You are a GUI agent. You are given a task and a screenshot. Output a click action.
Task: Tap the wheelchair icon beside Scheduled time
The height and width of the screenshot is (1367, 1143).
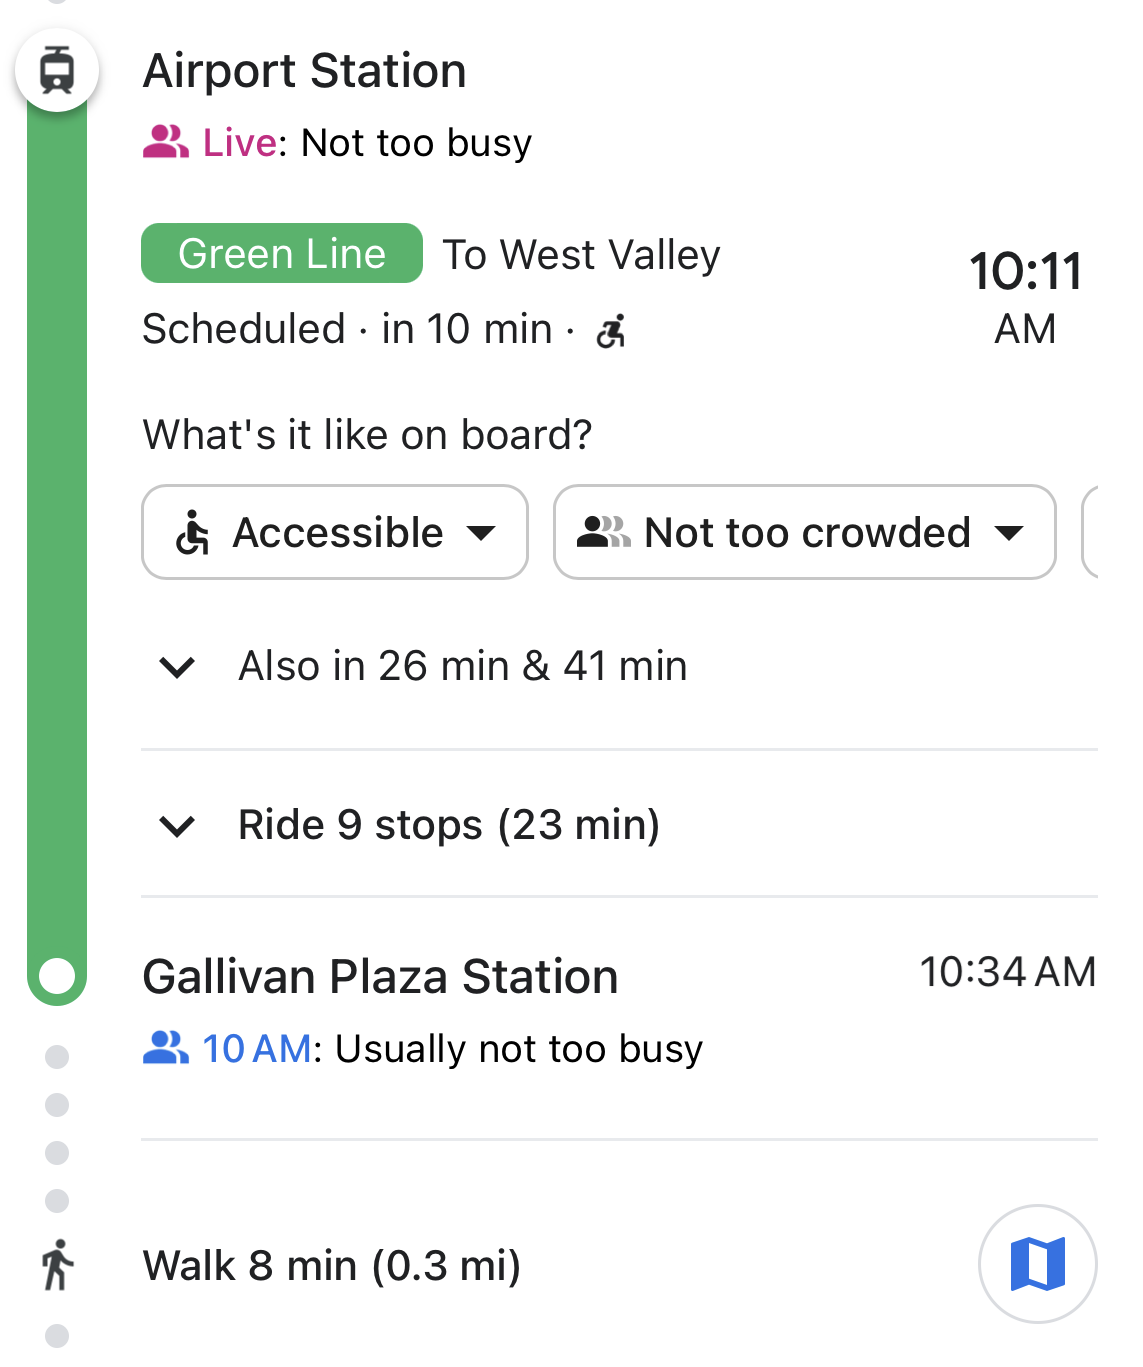point(611,330)
